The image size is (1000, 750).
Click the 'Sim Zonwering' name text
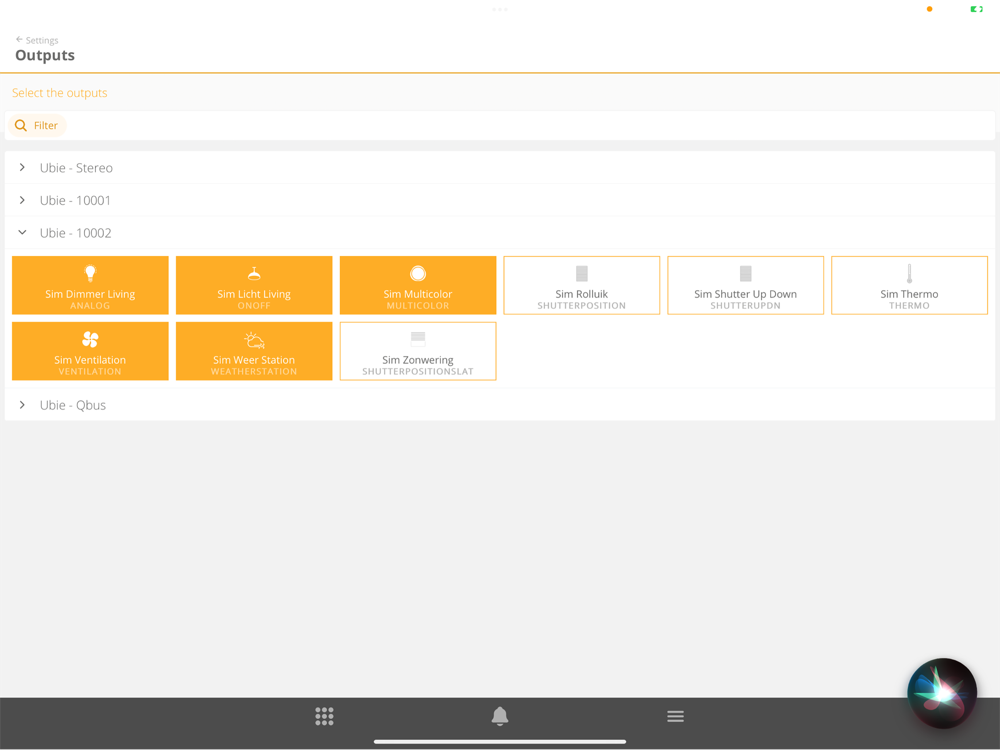point(418,360)
